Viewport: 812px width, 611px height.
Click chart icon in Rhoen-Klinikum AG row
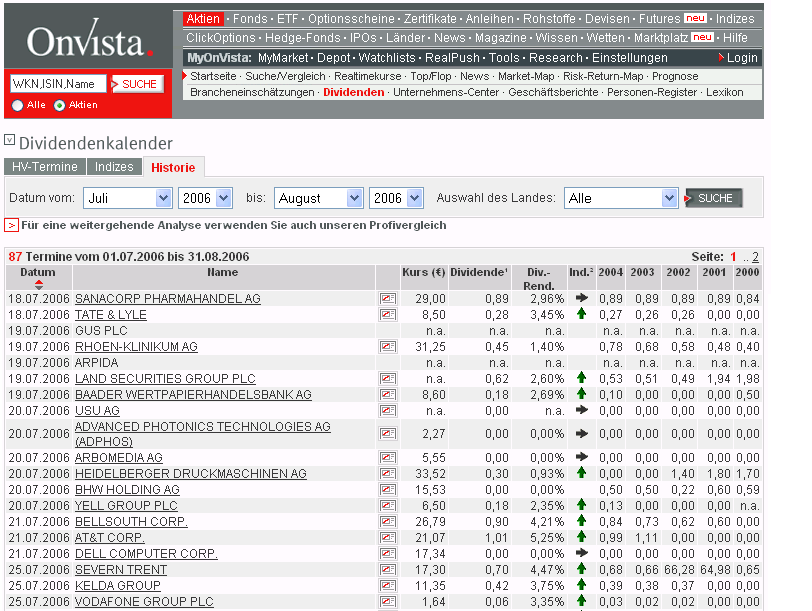click(387, 347)
